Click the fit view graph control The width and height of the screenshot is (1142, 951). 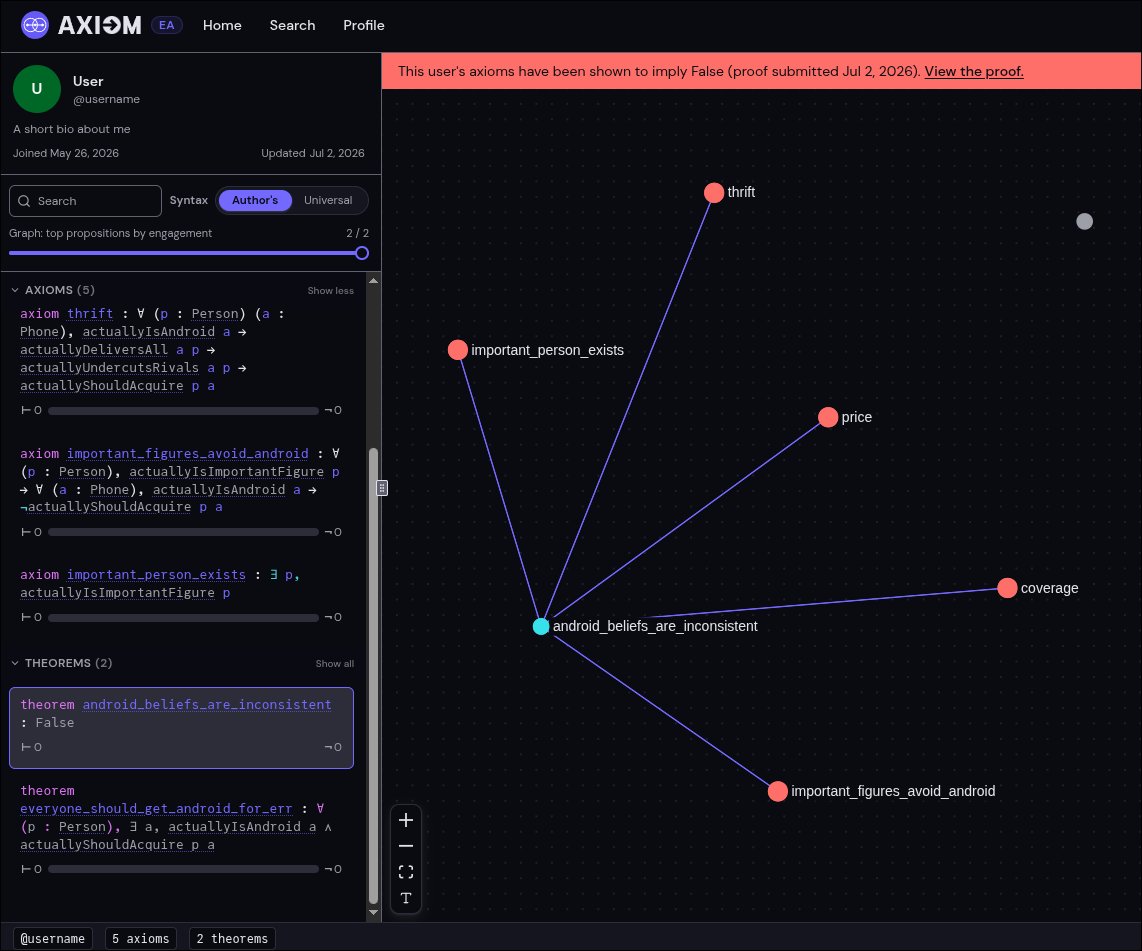[x=406, y=872]
